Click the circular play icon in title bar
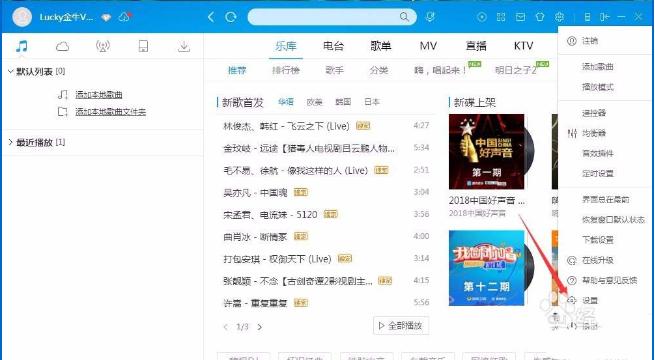This screenshot has width=655, height=360. click(482, 17)
